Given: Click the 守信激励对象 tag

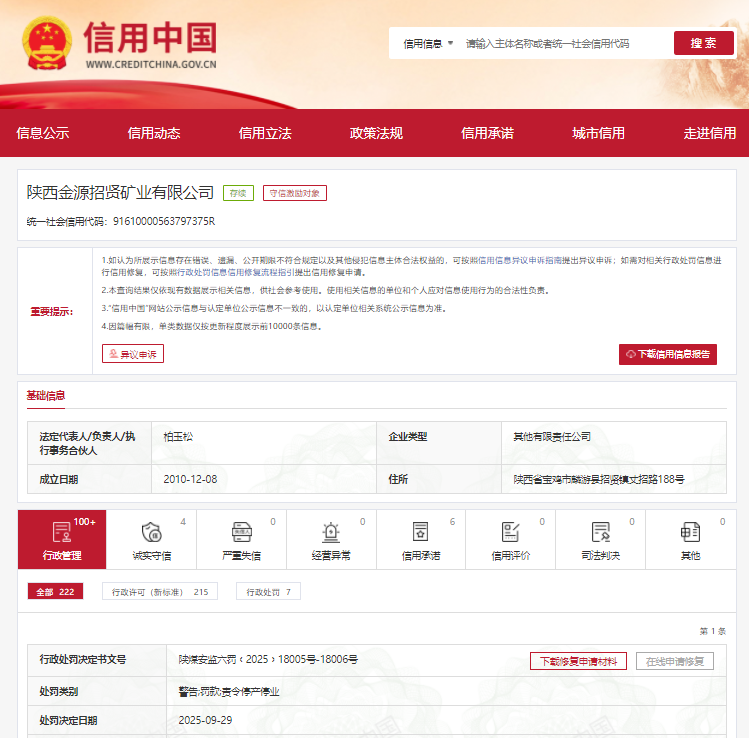Looking at the screenshot, I should tap(295, 193).
